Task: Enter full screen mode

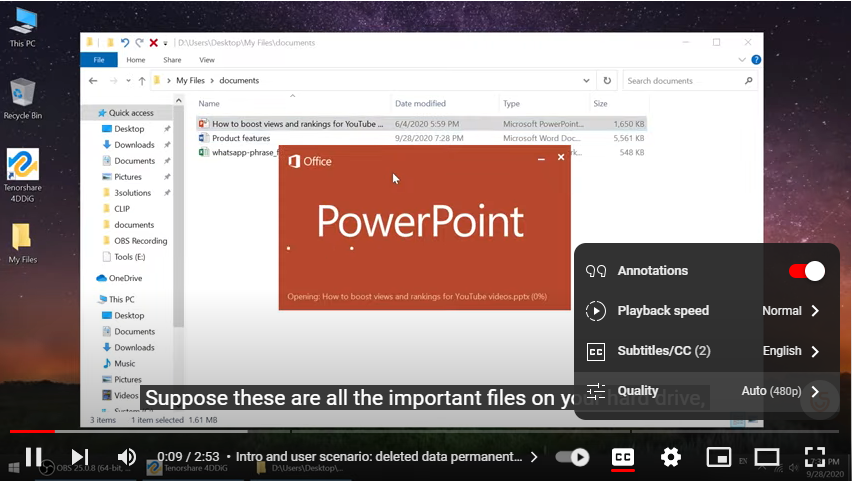Action: (815, 457)
